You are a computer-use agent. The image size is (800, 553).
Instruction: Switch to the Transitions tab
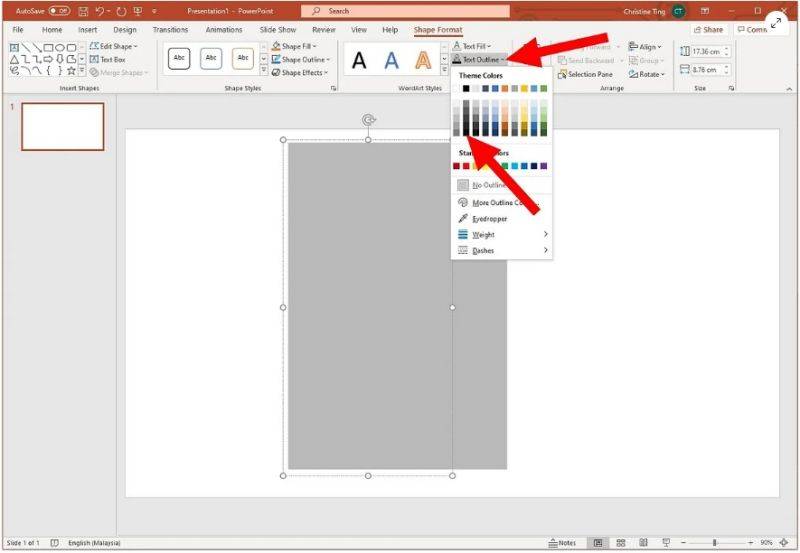tap(170, 30)
